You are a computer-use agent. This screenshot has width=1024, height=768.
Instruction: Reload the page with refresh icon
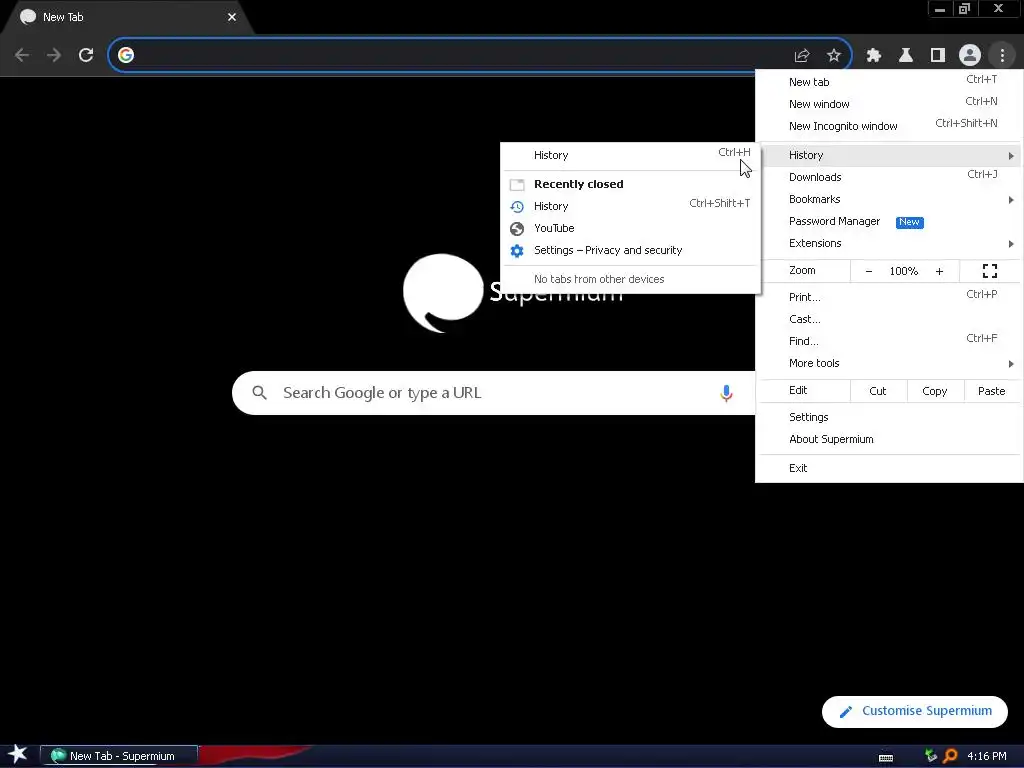(86, 55)
